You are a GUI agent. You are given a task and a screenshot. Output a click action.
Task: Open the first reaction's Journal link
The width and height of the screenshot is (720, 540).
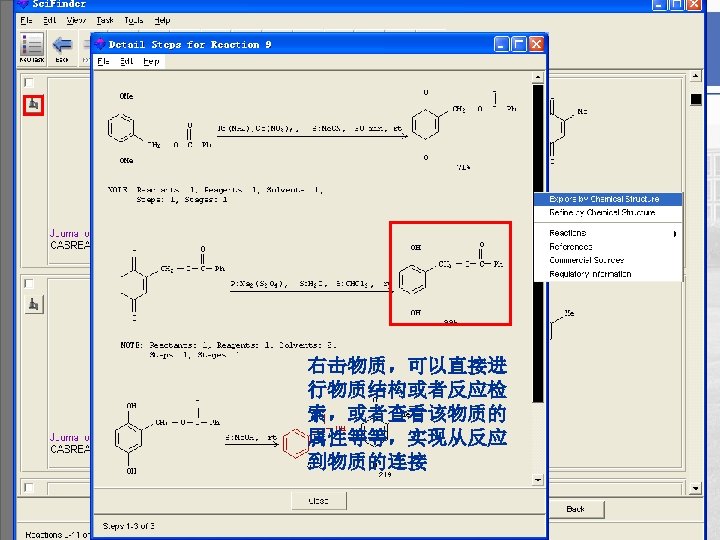click(x=69, y=233)
